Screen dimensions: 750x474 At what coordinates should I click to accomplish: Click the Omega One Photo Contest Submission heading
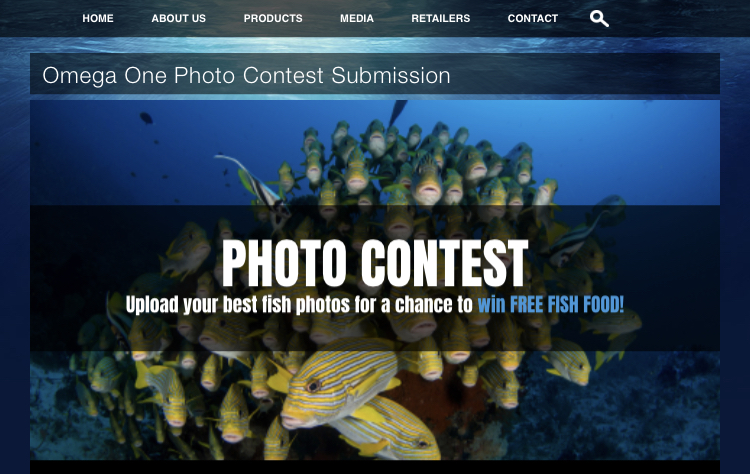click(246, 76)
